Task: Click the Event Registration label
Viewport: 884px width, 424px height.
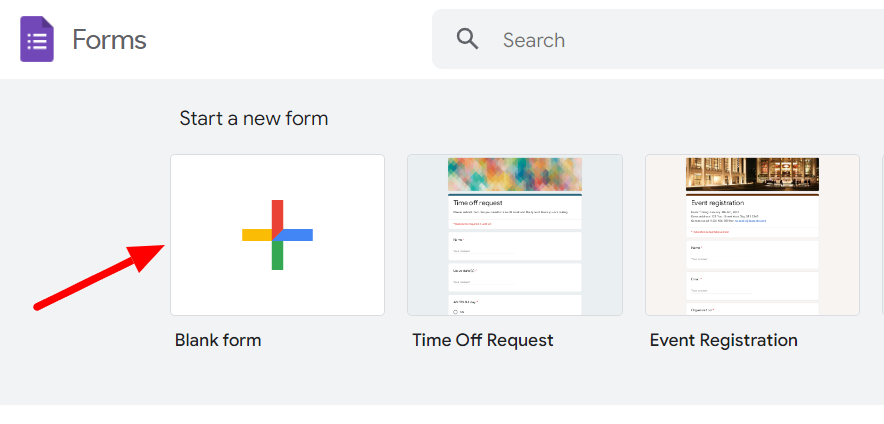Action: 724,340
